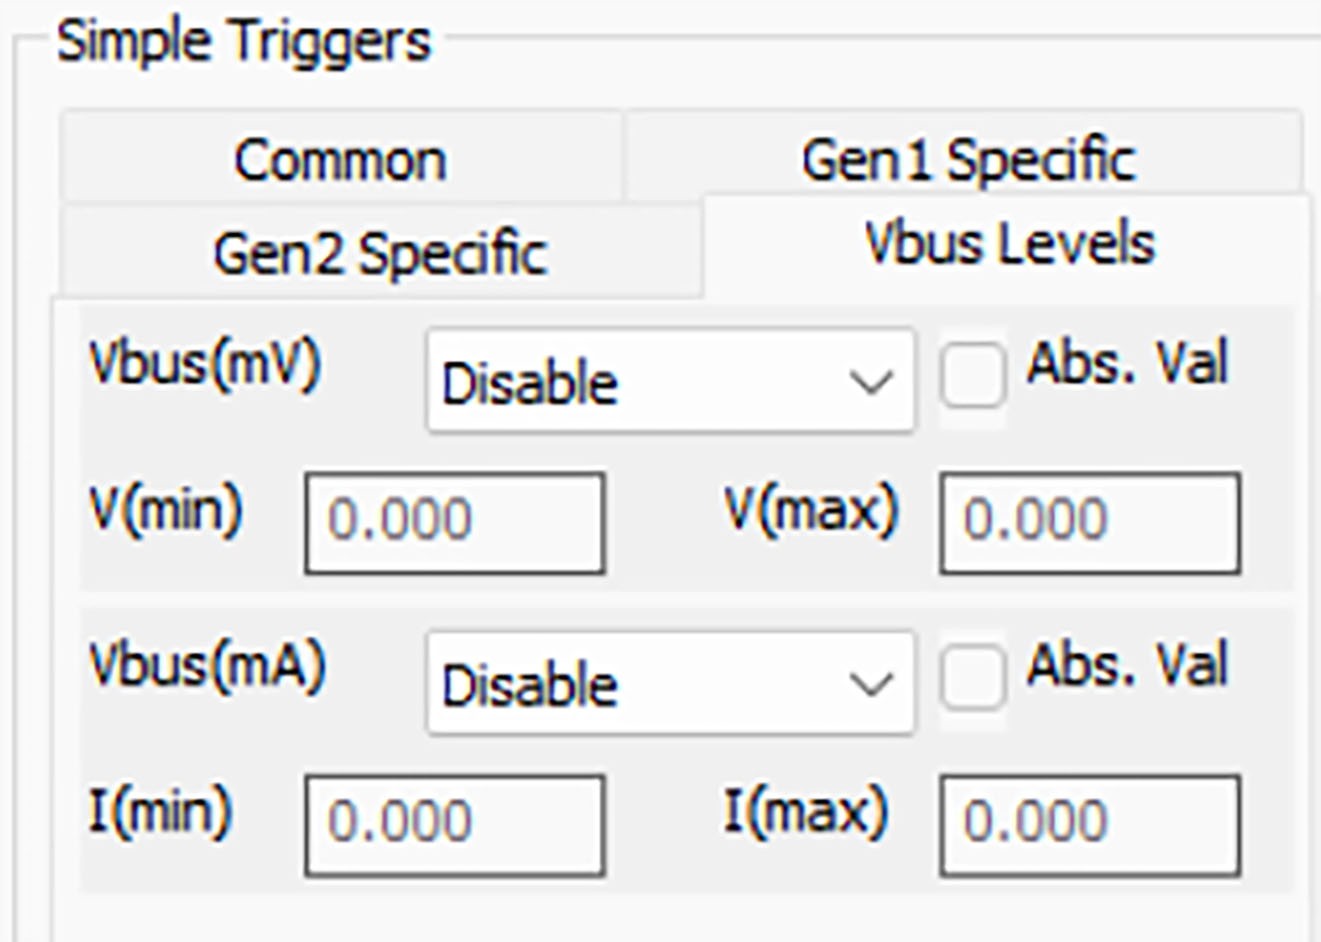1321x942 pixels.
Task: Toggle the Vbus(mA) Abs. Val checkbox
Action: [972, 678]
